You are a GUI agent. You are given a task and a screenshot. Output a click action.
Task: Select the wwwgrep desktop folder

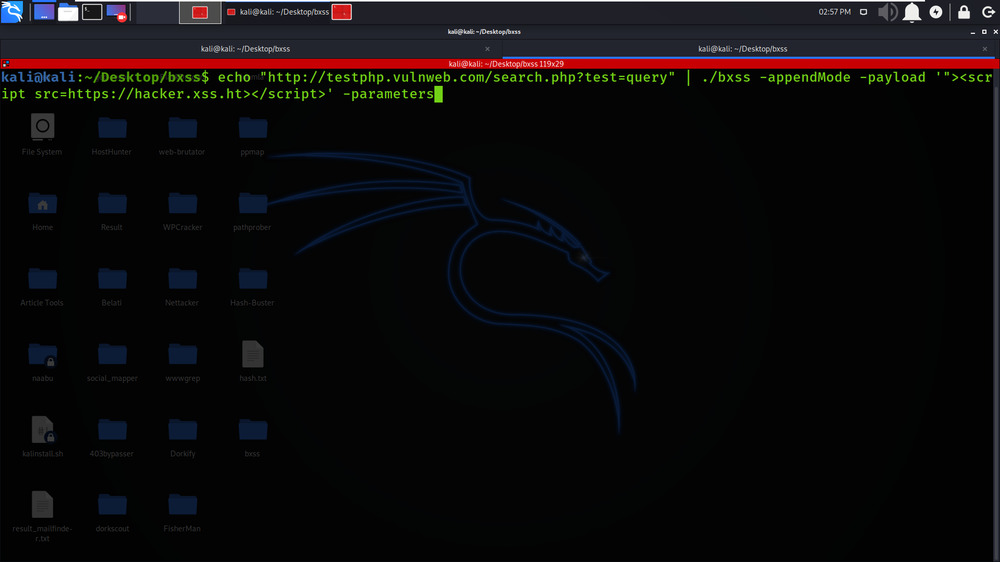[x=182, y=361]
